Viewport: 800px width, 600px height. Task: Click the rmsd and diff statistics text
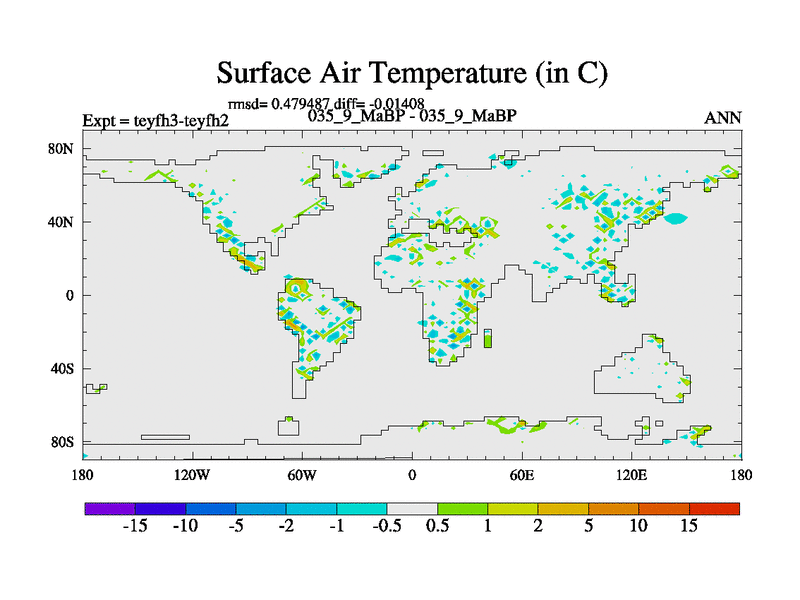(327, 102)
